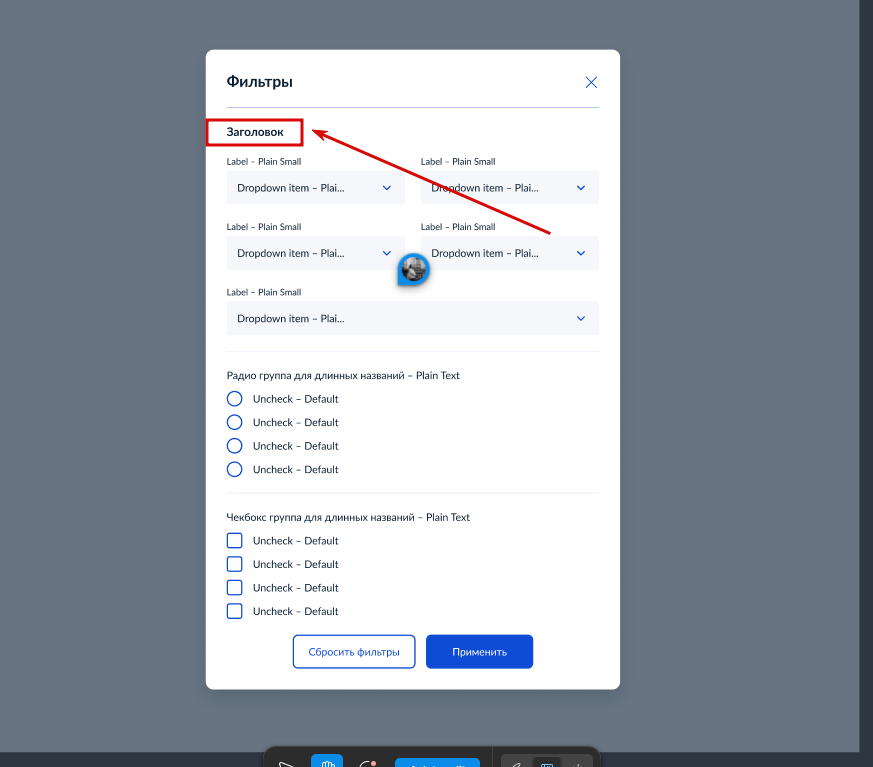The height and width of the screenshot is (767, 873).
Task: Close the Фильтры dialog with the X icon
Action: (591, 82)
